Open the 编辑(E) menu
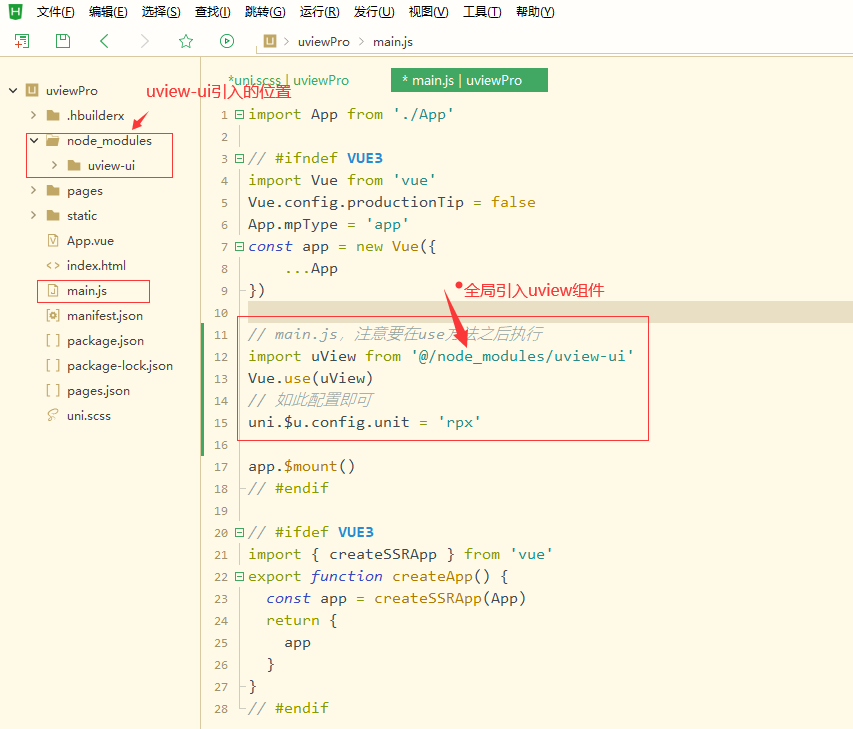The width and height of the screenshot is (853, 729). pos(108,12)
